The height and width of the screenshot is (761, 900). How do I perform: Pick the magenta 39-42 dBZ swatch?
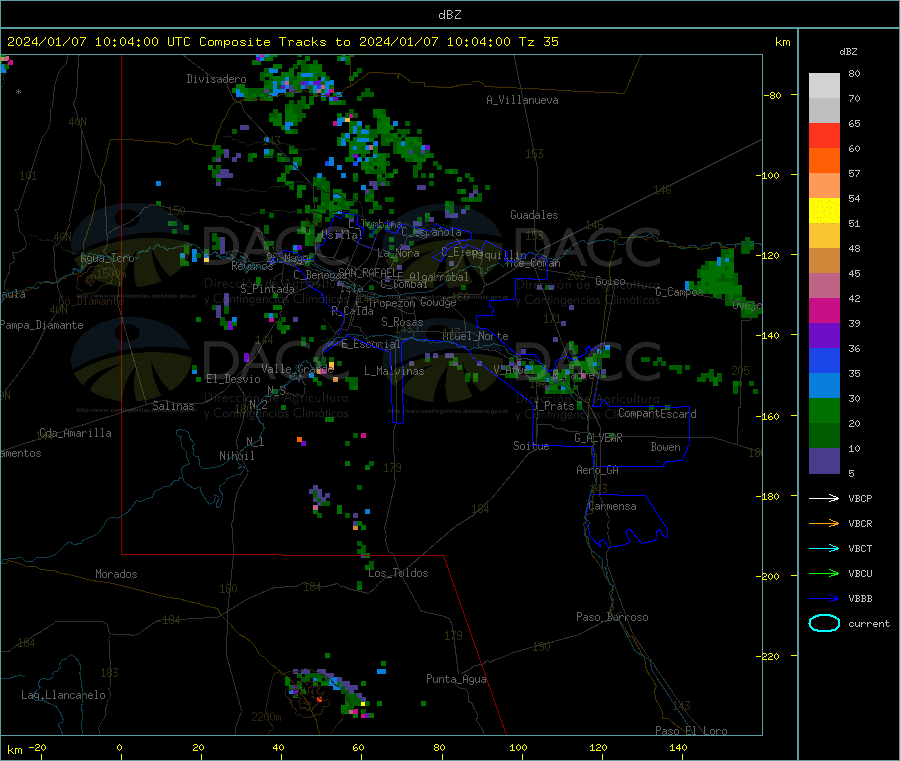824,310
